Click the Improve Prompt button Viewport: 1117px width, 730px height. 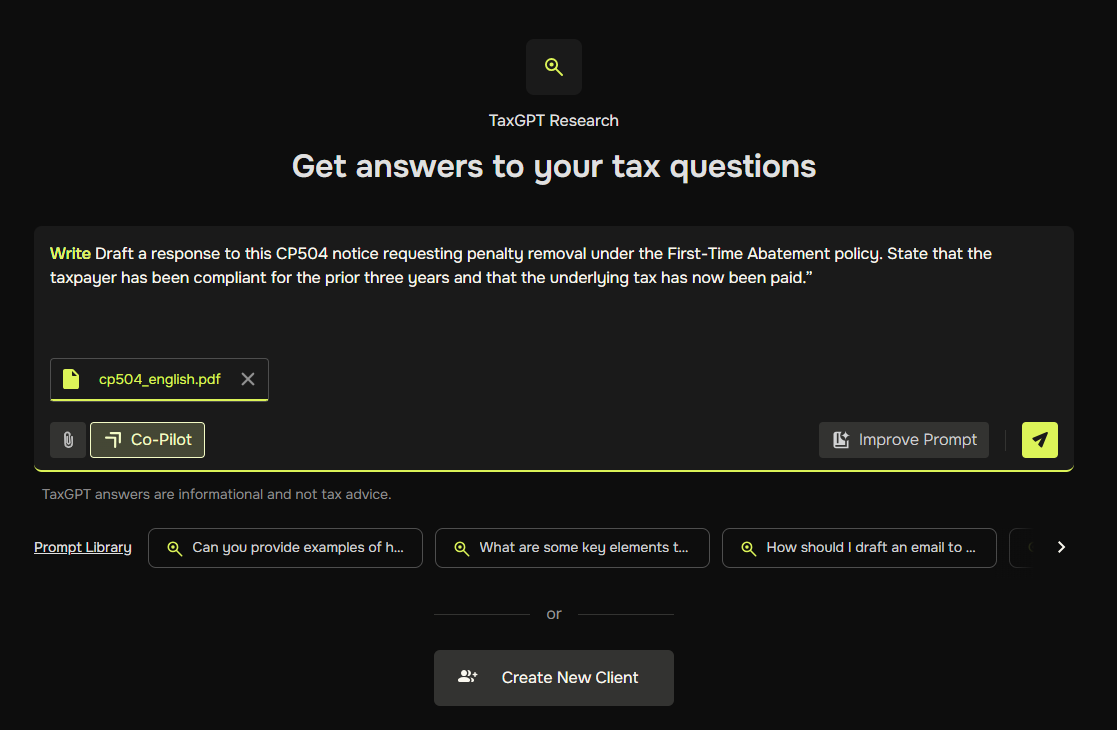pyautogui.click(x=903, y=440)
